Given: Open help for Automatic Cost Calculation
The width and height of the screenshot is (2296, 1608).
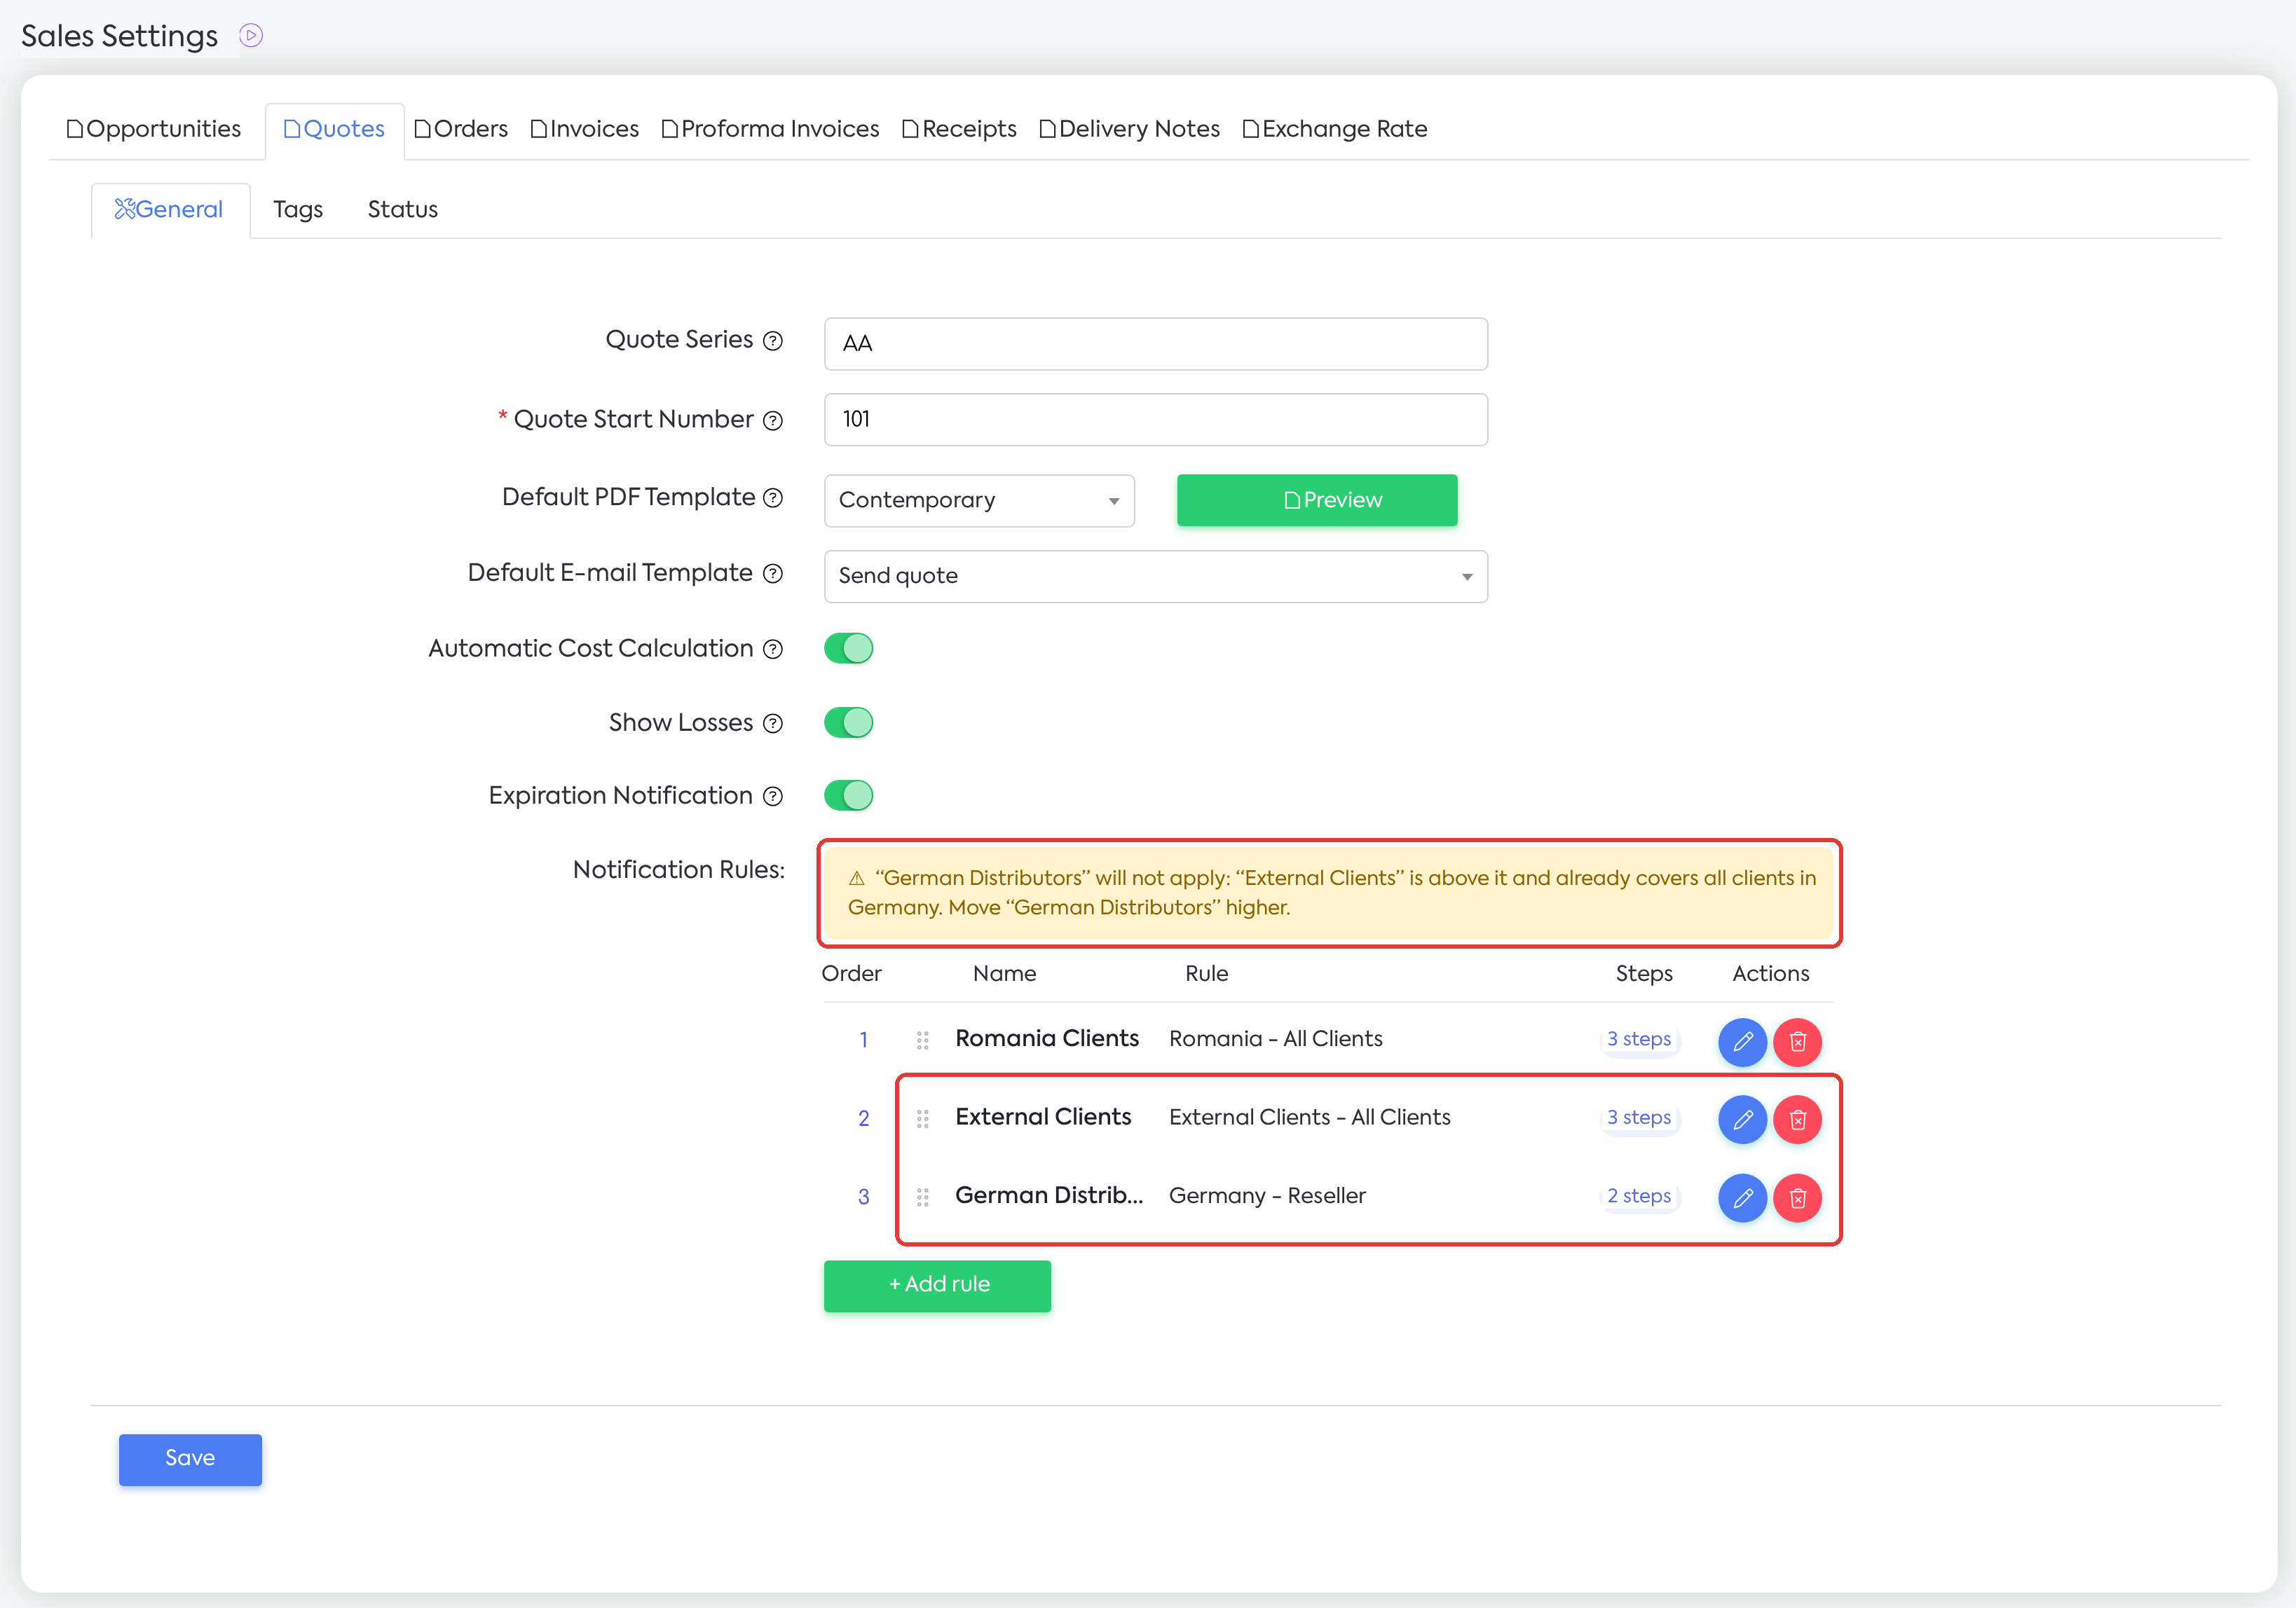Looking at the screenshot, I should click(x=773, y=650).
